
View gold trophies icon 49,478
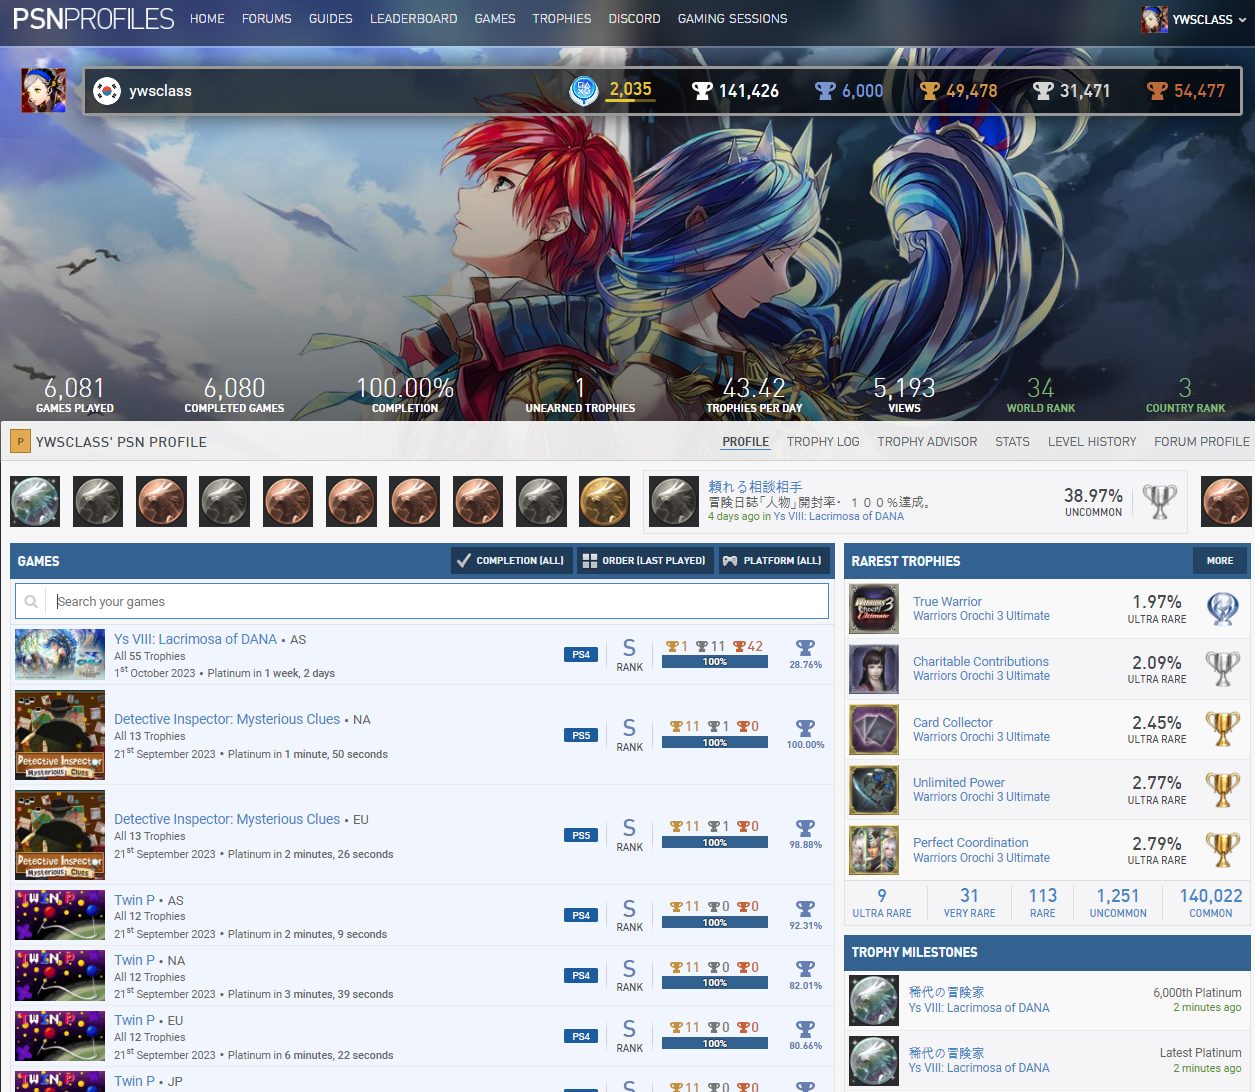tap(930, 91)
